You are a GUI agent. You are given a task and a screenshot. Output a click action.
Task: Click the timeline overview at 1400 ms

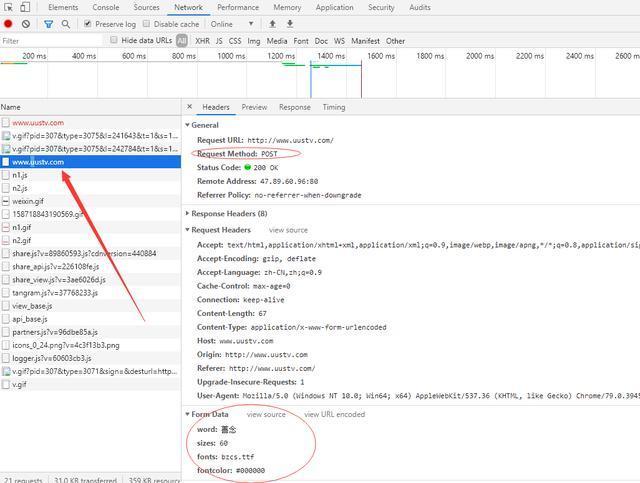331,56
